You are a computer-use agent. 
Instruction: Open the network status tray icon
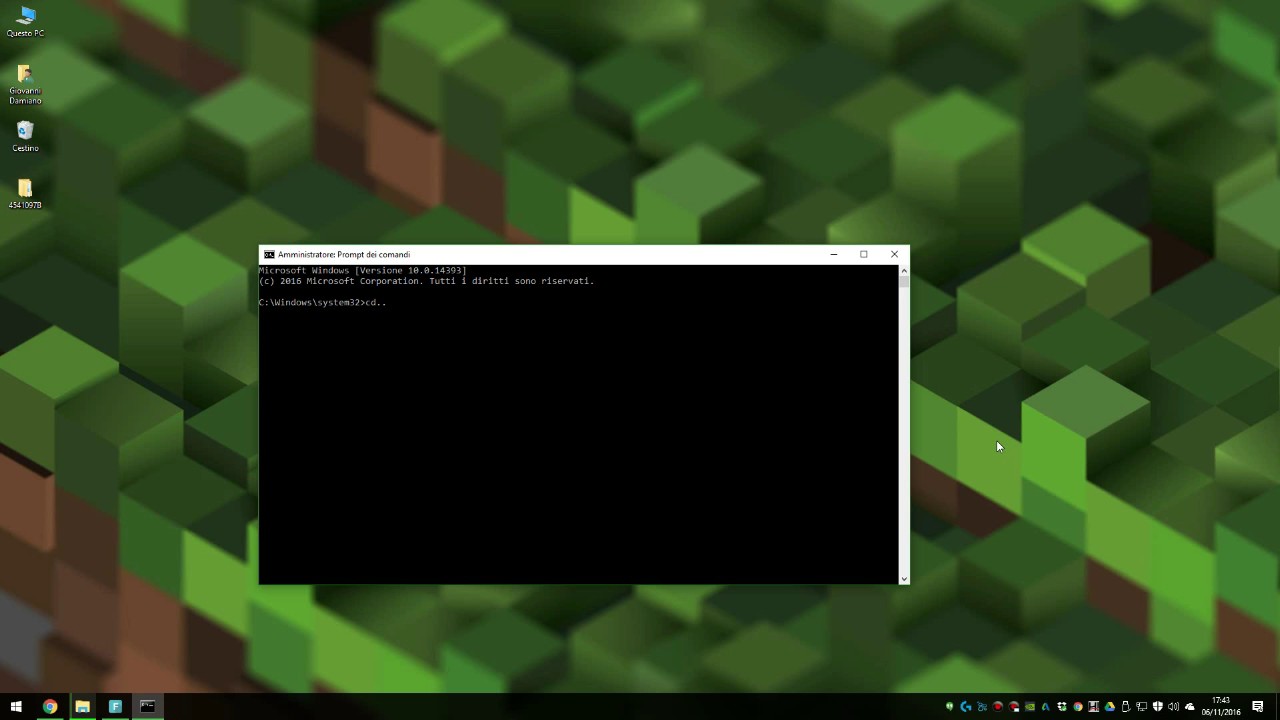(1142, 707)
